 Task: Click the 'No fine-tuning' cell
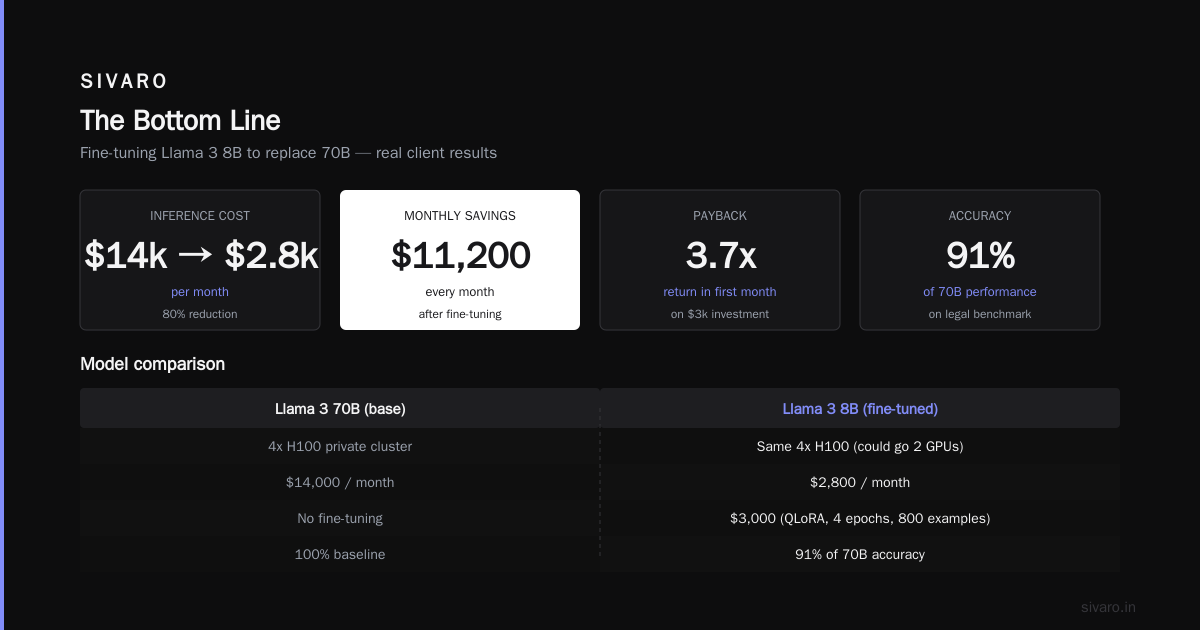pyautogui.click(x=340, y=518)
